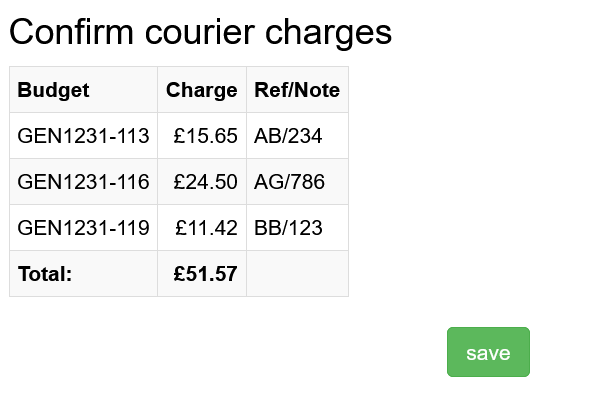This screenshot has height=407, width=608.
Task: Click the £24.50 charge cell
Action: (x=205, y=182)
